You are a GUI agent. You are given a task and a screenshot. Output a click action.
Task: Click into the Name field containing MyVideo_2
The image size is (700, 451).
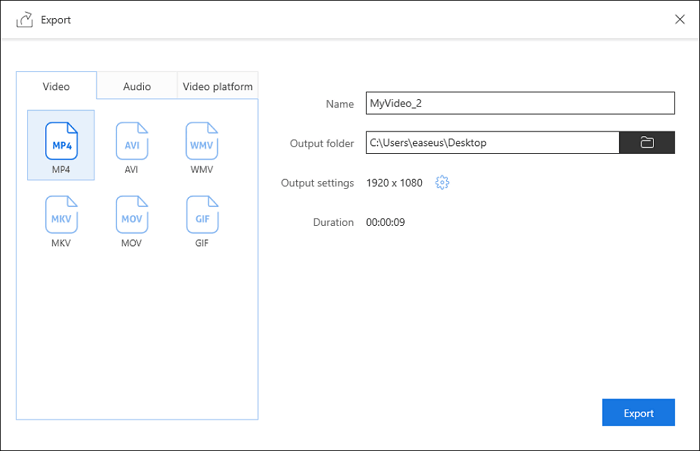pyautogui.click(x=520, y=104)
